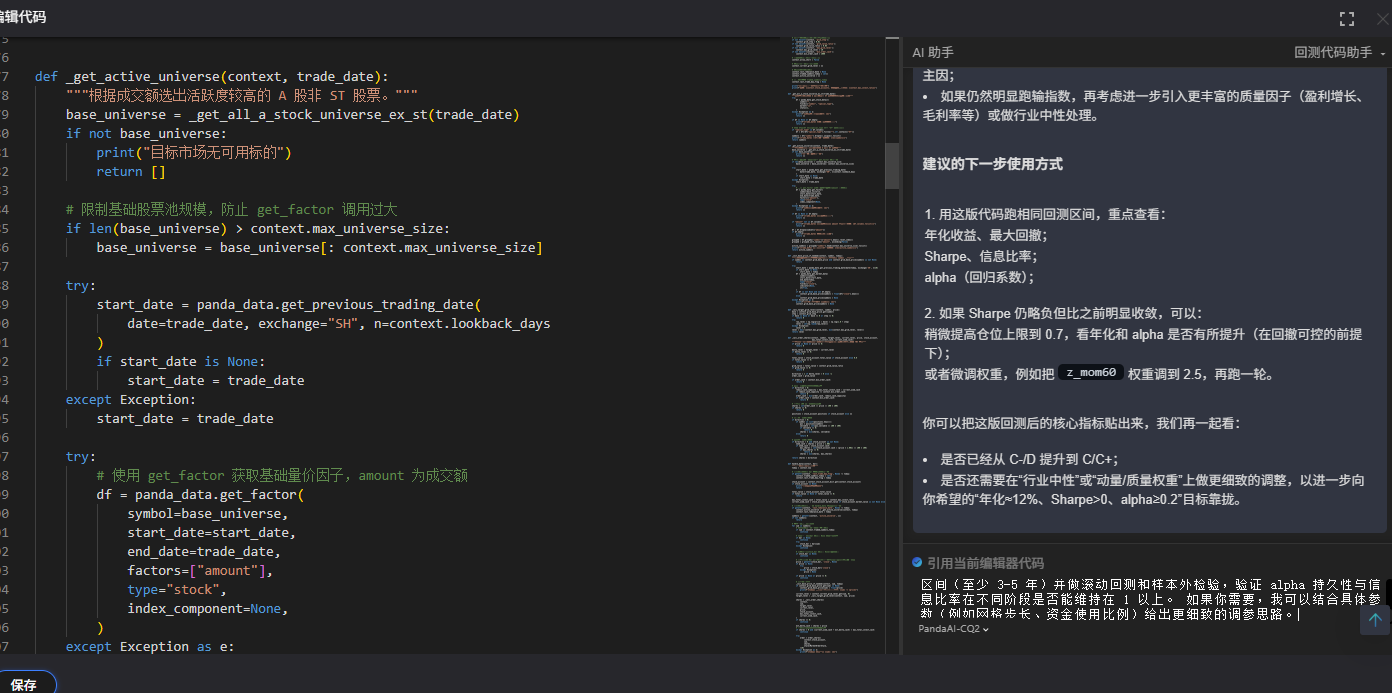The image size is (1392, 693).
Task: Click the start_date=start_date, line
Action: click(x=211, y=532)
